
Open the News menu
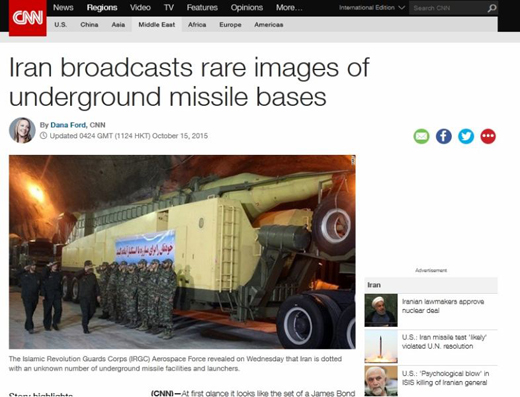click(x=63, y=8)
